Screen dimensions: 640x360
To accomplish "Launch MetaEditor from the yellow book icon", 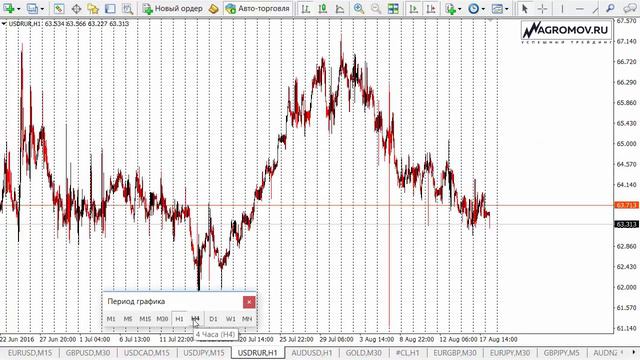I will tap(213, 8).
